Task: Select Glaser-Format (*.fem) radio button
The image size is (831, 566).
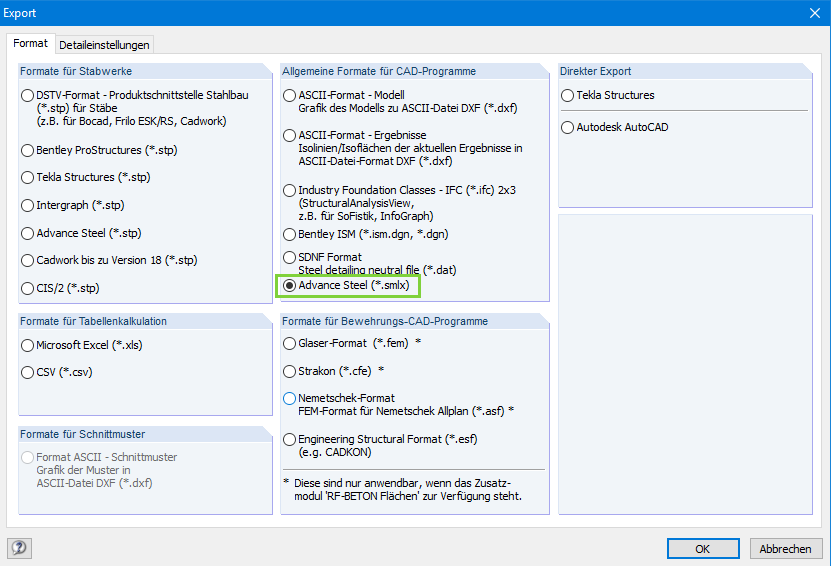Action: [290, 343]
